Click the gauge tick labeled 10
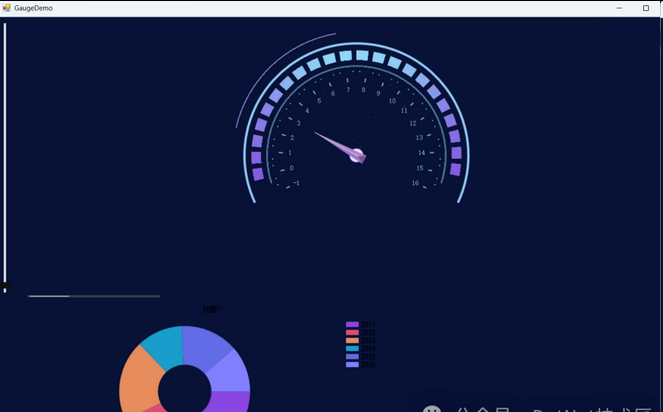 [x=392, y=101]
